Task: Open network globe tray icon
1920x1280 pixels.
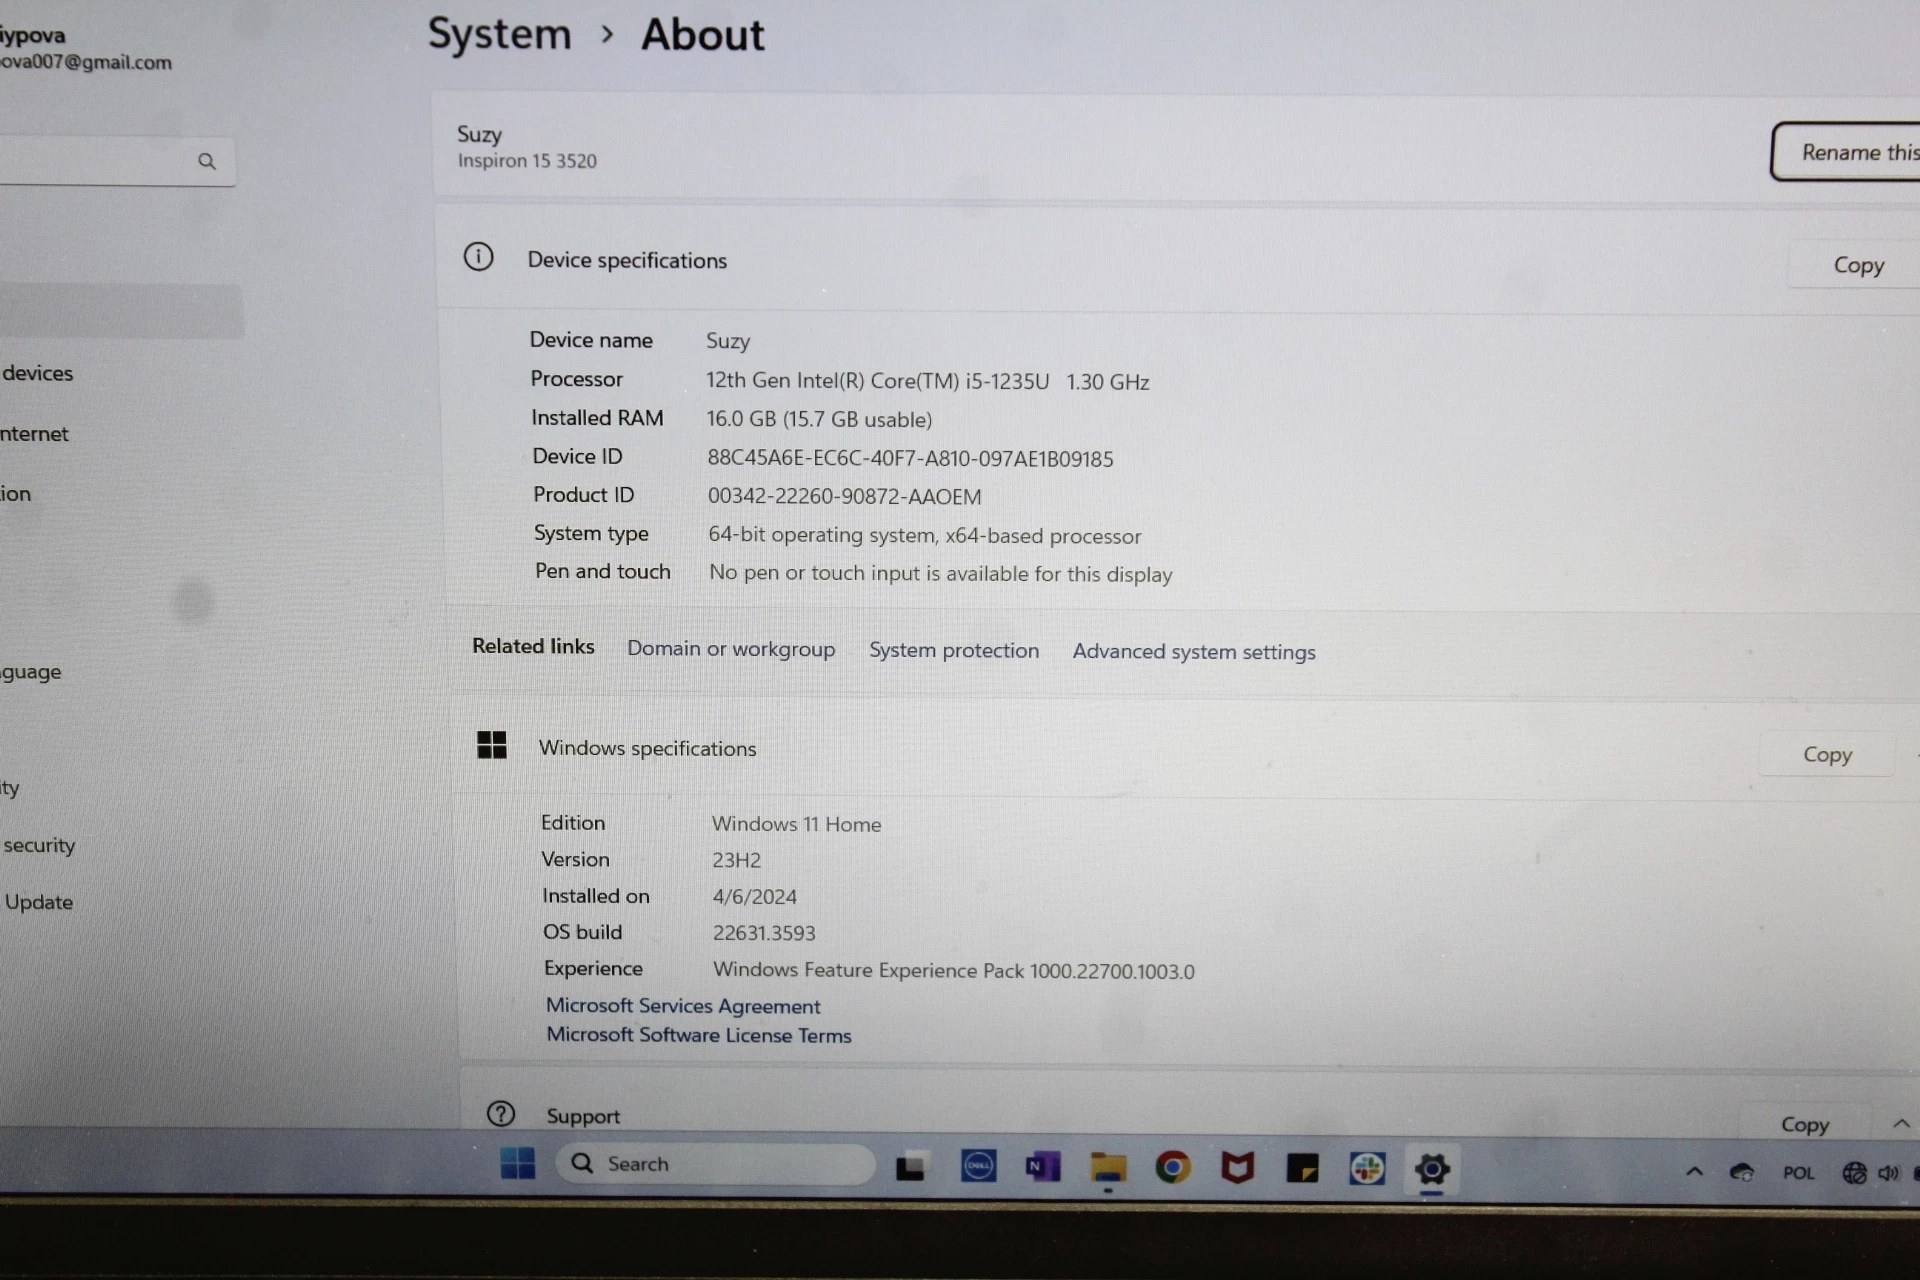Action: point(1854,1173)
